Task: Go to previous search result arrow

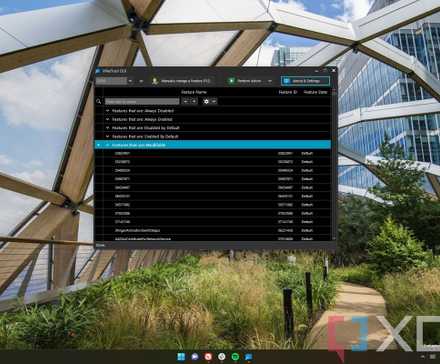Action: pyautogui.click(x=186, y=101)
